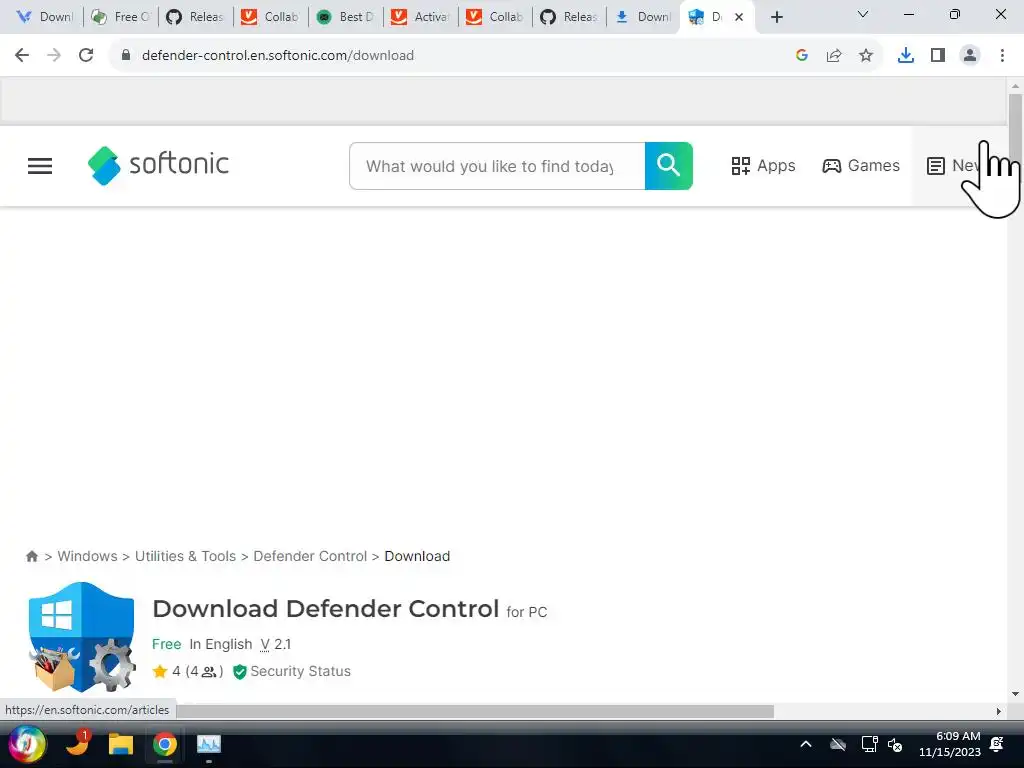Viewport: 1024px width, 768px height.
Task: Open a new browser tab
Action: (776, 17)
